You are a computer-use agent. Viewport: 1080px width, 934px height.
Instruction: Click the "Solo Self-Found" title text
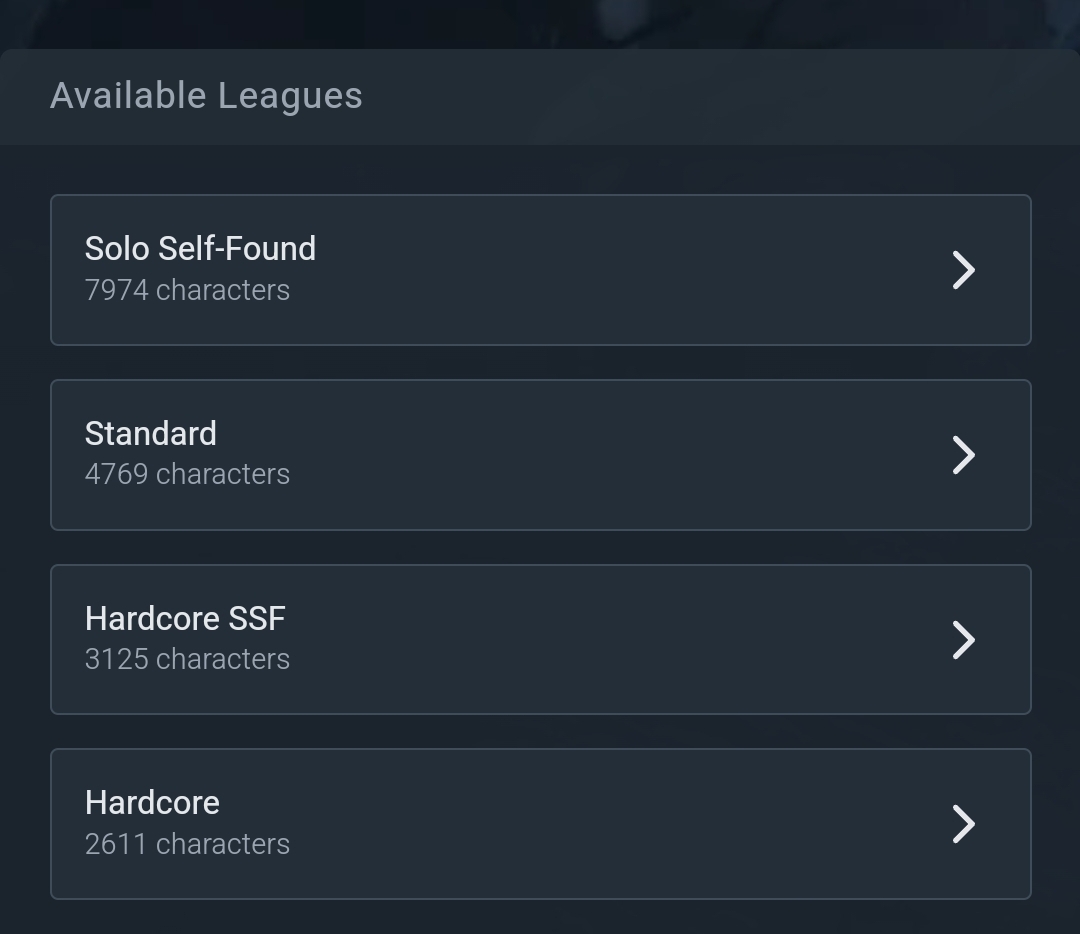coord(200,249)
